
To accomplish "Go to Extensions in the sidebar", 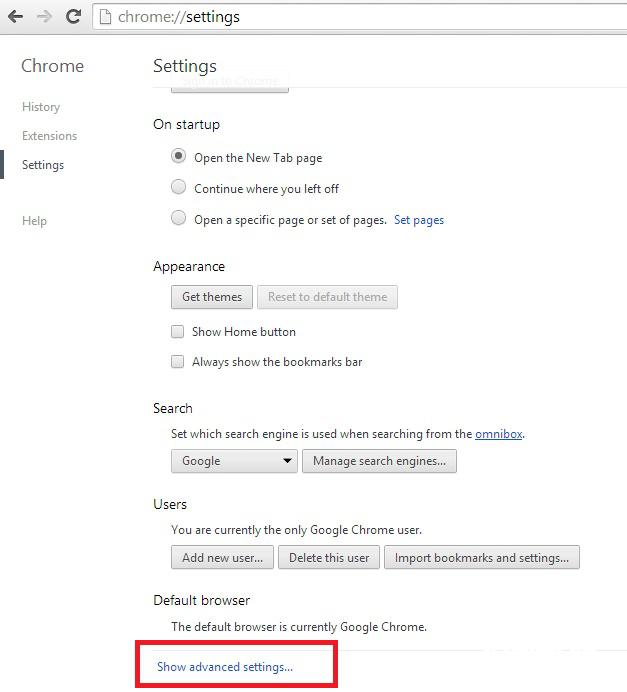I will 49,136.
